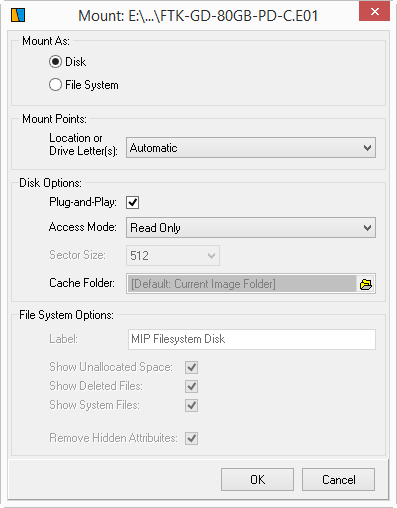Expand the Location or Drive Letter dropdown
This screenshot has width=397, height=508.
click(251, 148)
